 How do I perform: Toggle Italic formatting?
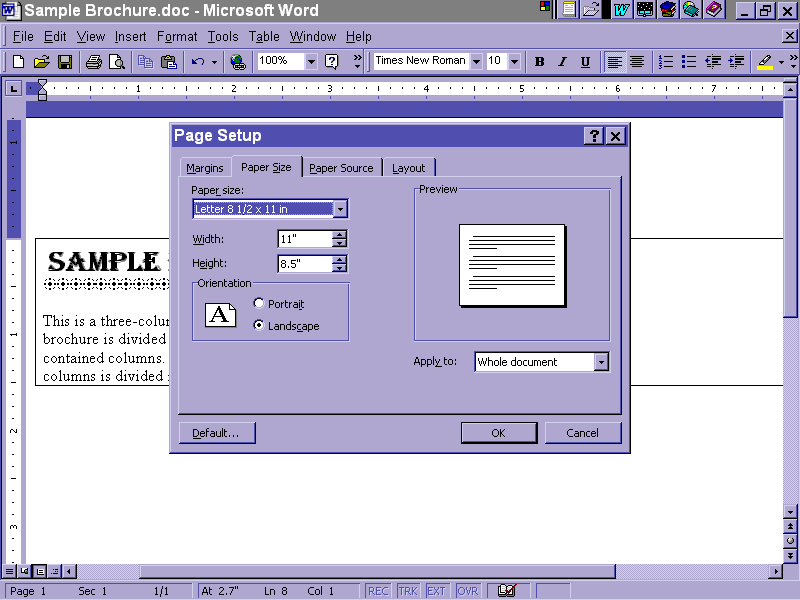(x=563, y=62)
